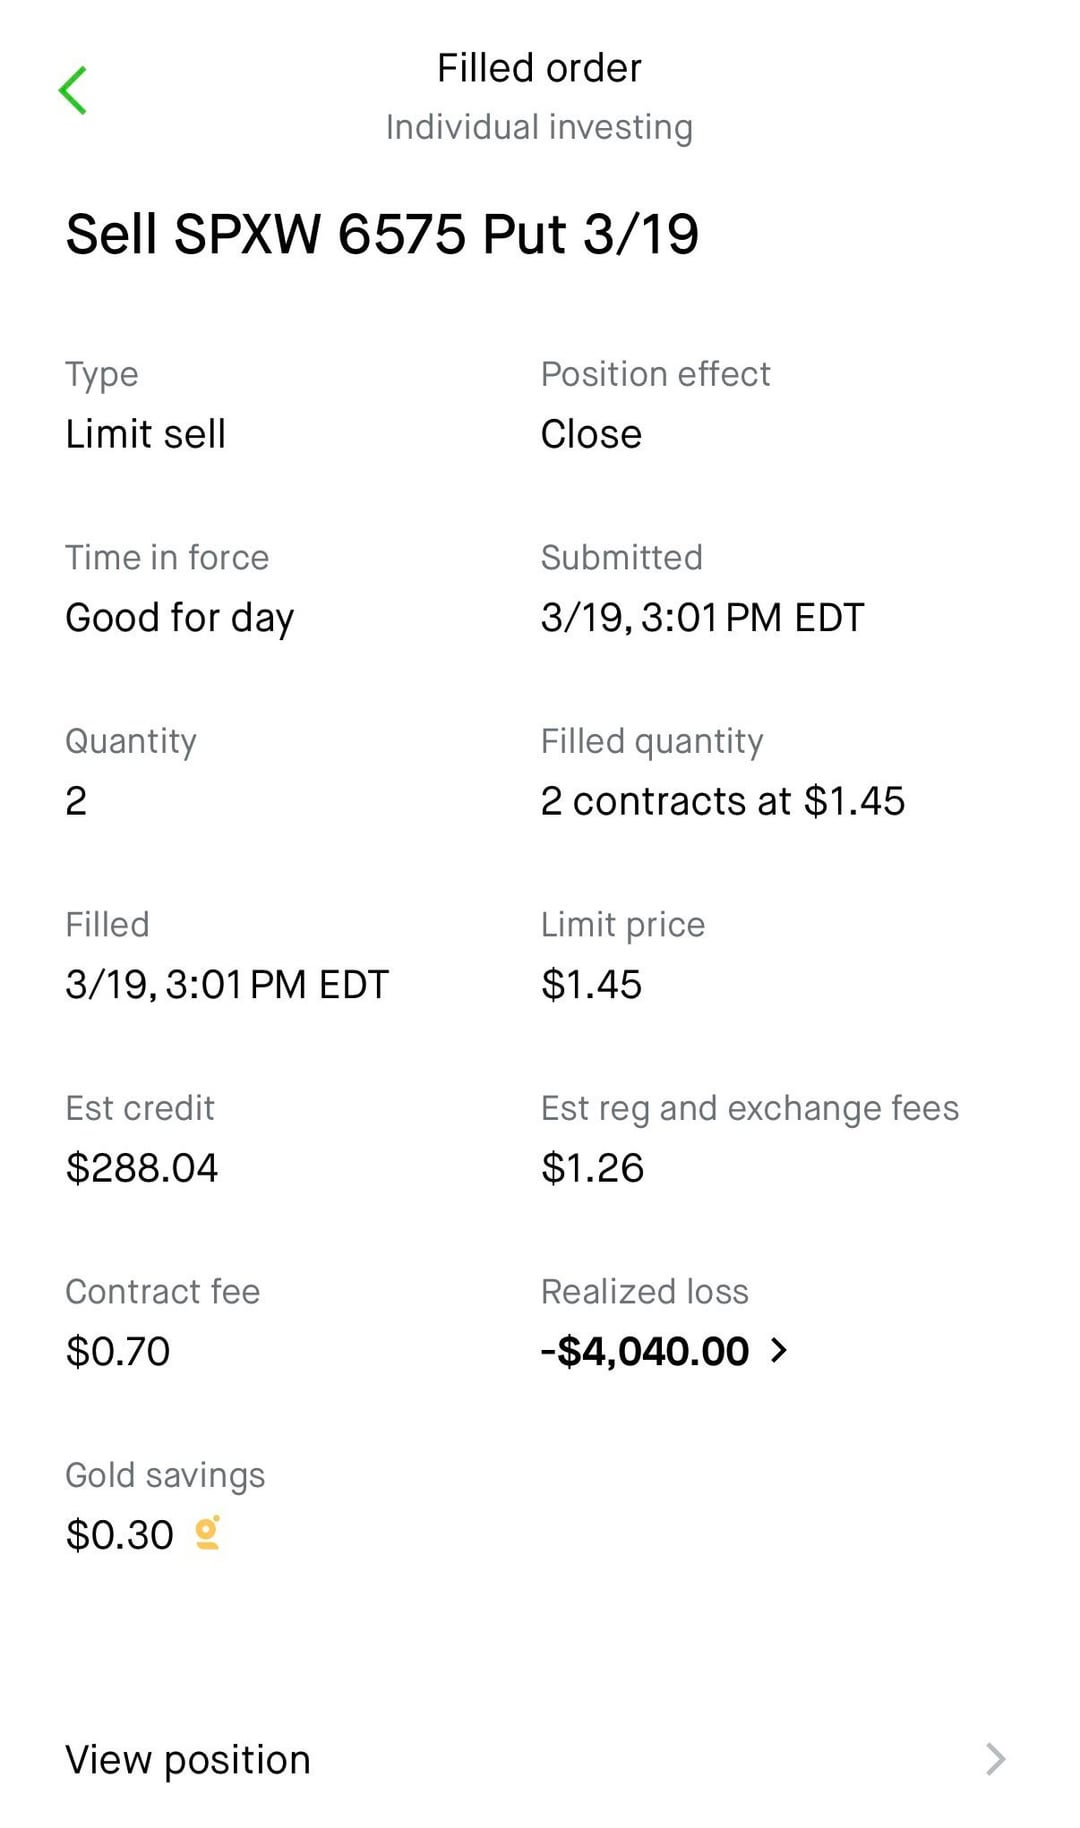
Task: Tap the Limit sell type value
Action: [146, 434]
